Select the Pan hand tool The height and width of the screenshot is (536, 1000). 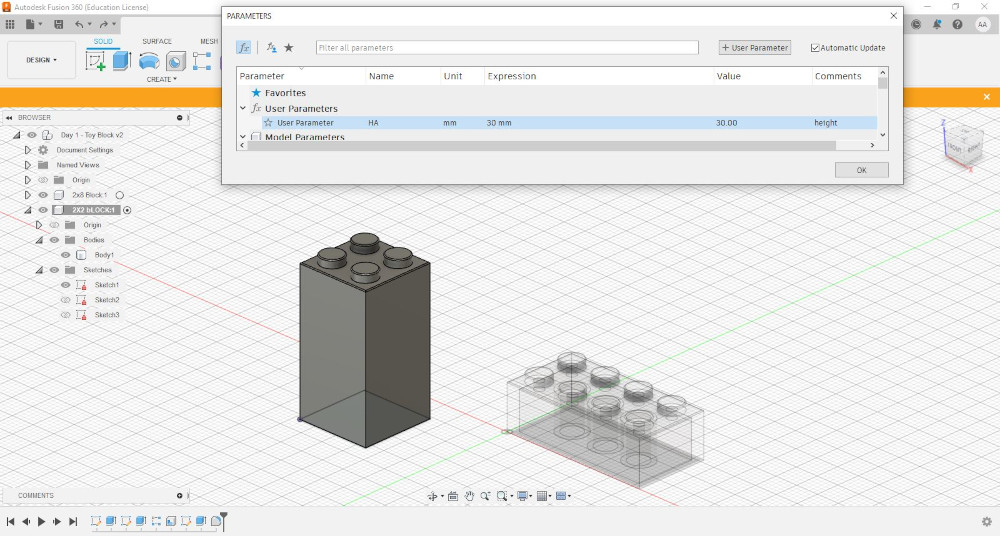pyautogui.click(x=469, y=496)
